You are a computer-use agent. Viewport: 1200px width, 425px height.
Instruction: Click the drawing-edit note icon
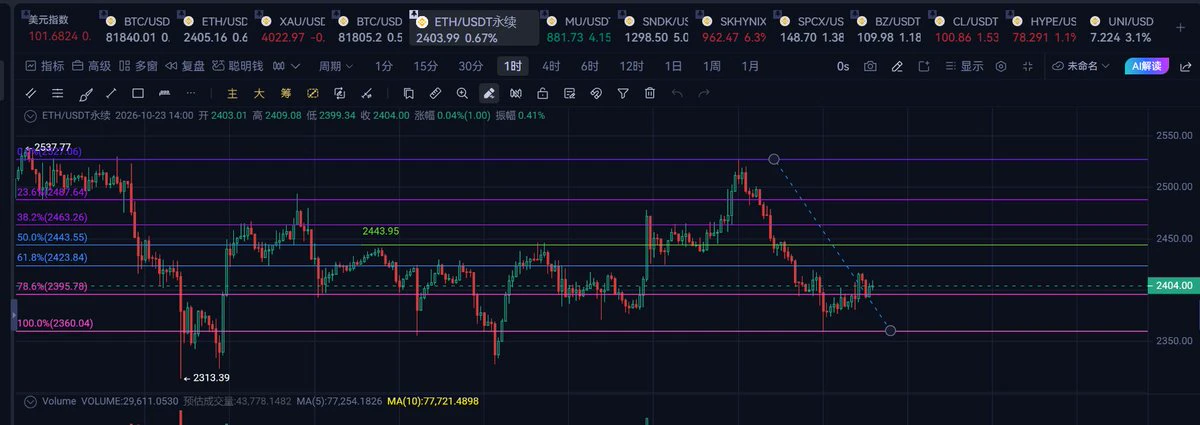click(x=570, y=93)
